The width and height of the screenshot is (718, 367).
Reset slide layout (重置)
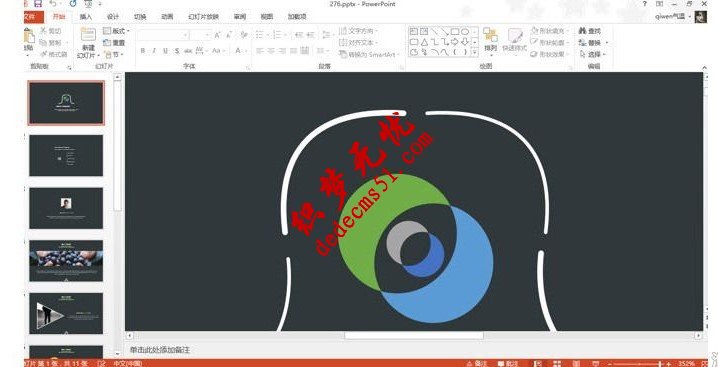[x=114, y=43]
